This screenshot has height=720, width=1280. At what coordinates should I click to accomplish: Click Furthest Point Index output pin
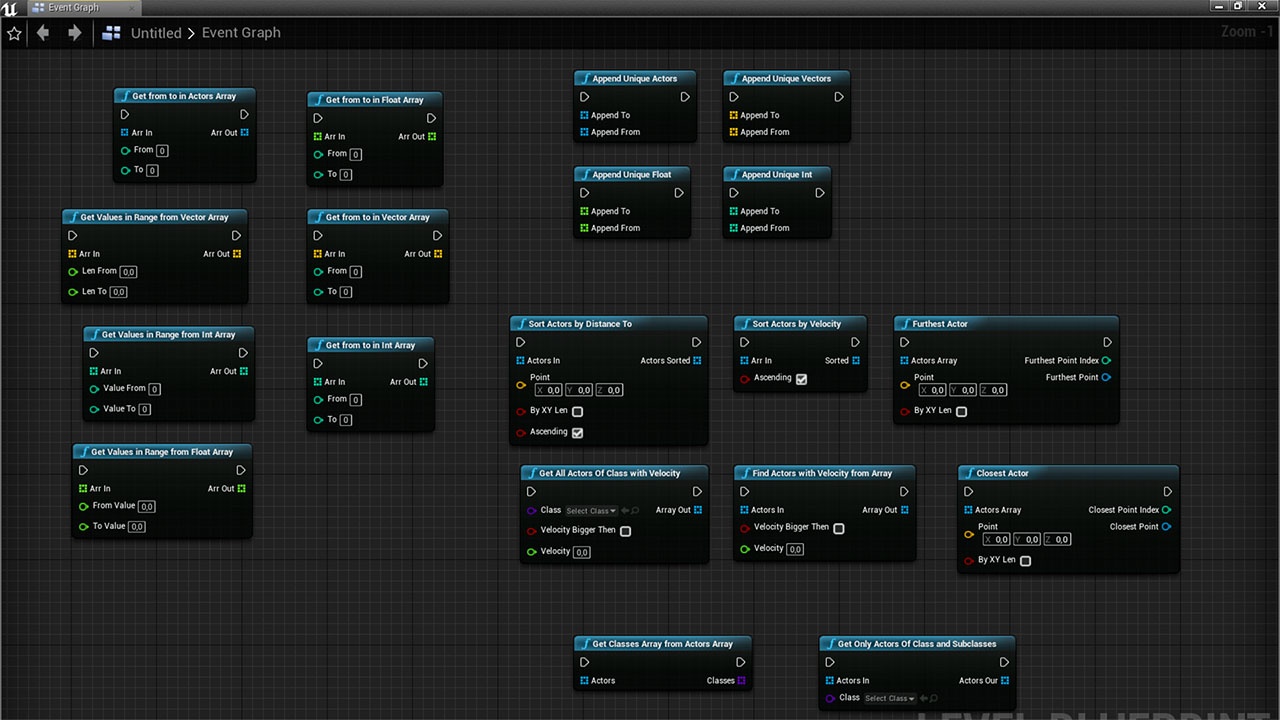tap(1106, 360)
